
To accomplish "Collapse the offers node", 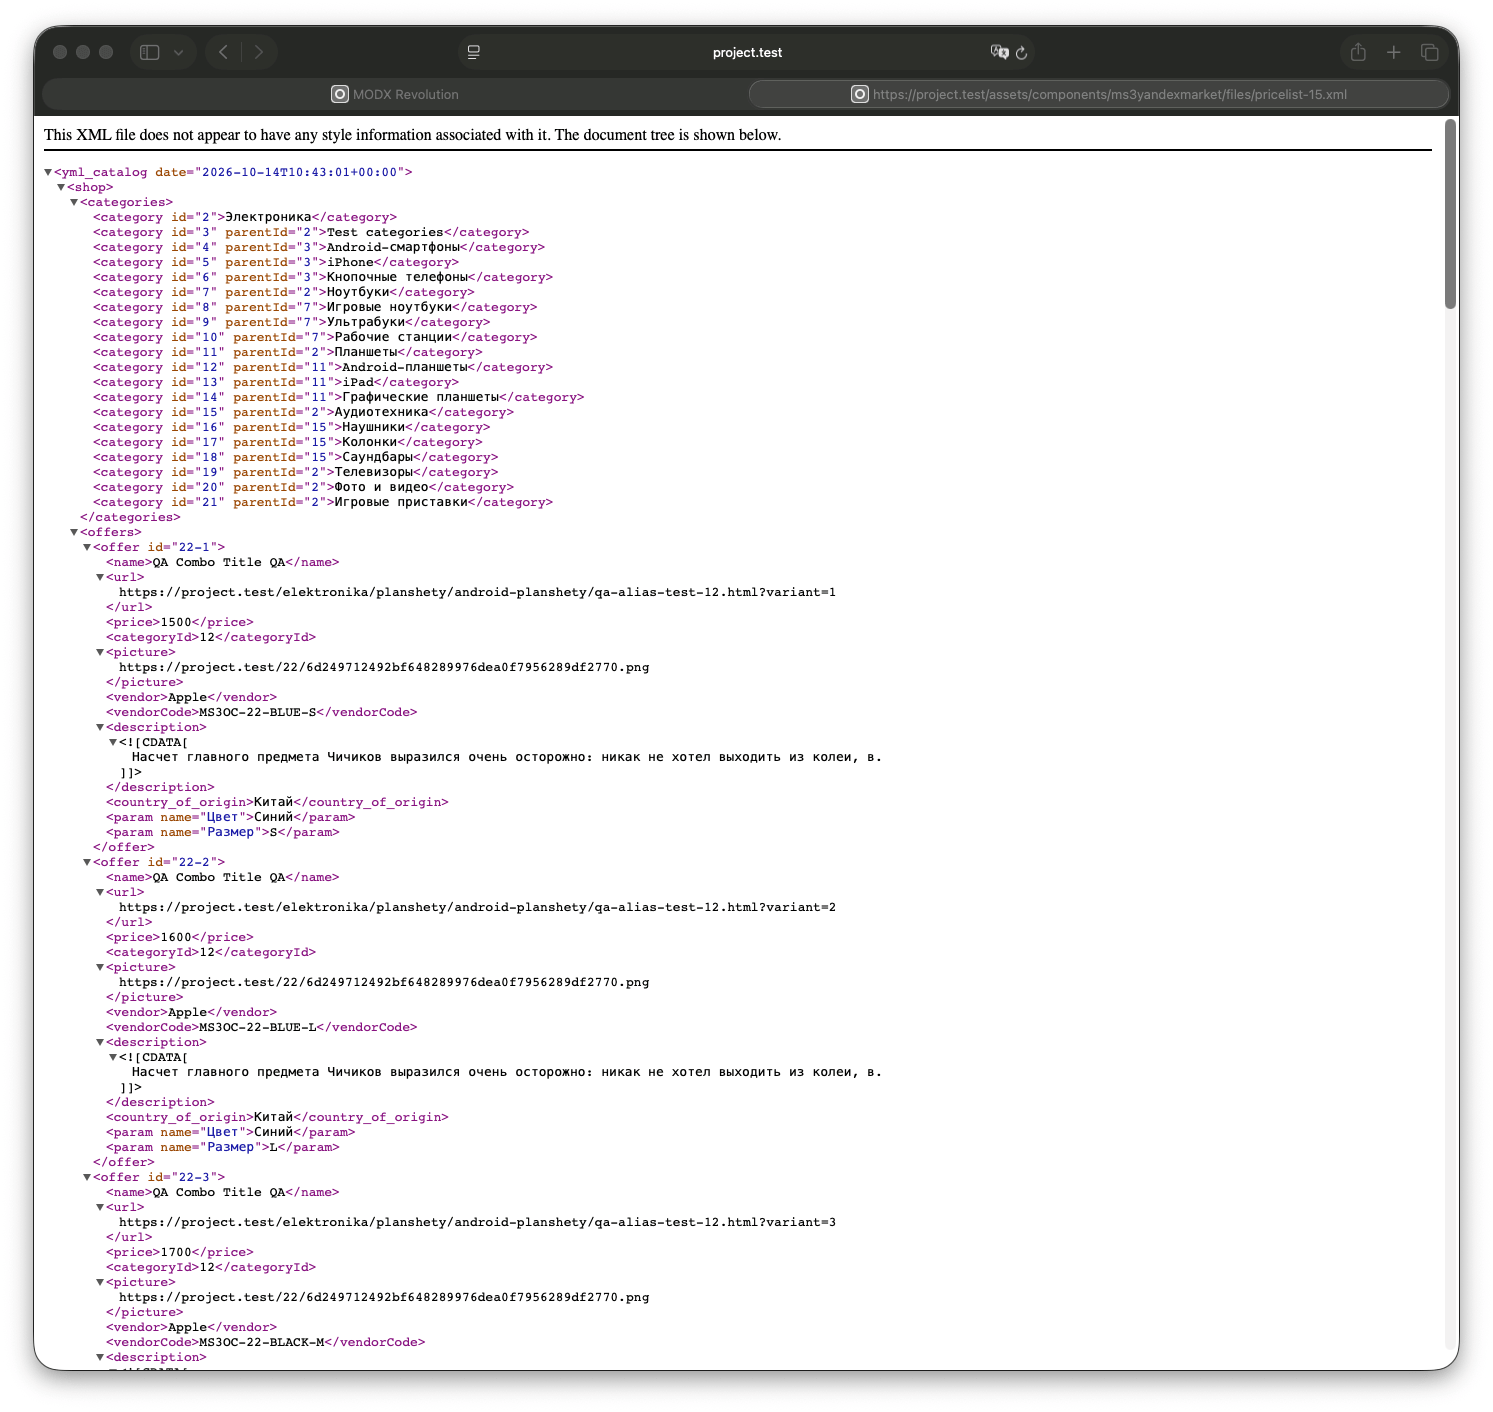I will pos(74,532).
